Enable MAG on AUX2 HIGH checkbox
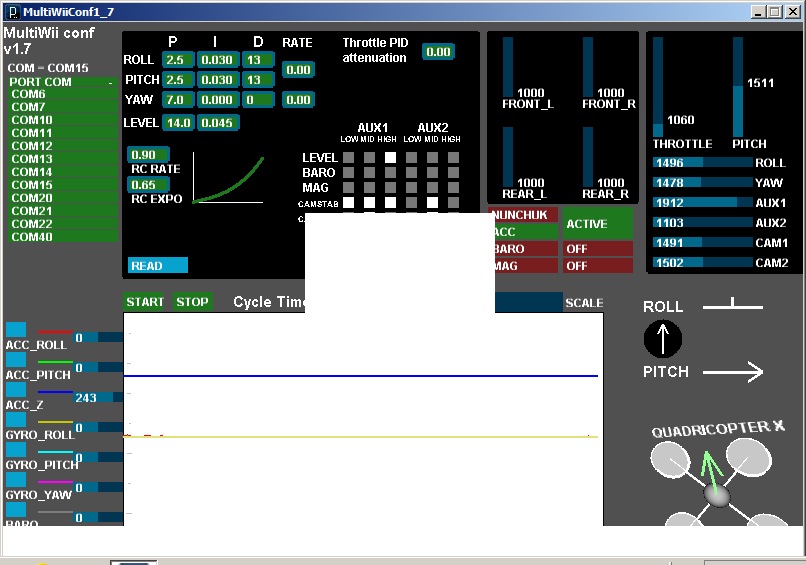The width and height of the screenshot is (806, 565). [x=453, y=187]
